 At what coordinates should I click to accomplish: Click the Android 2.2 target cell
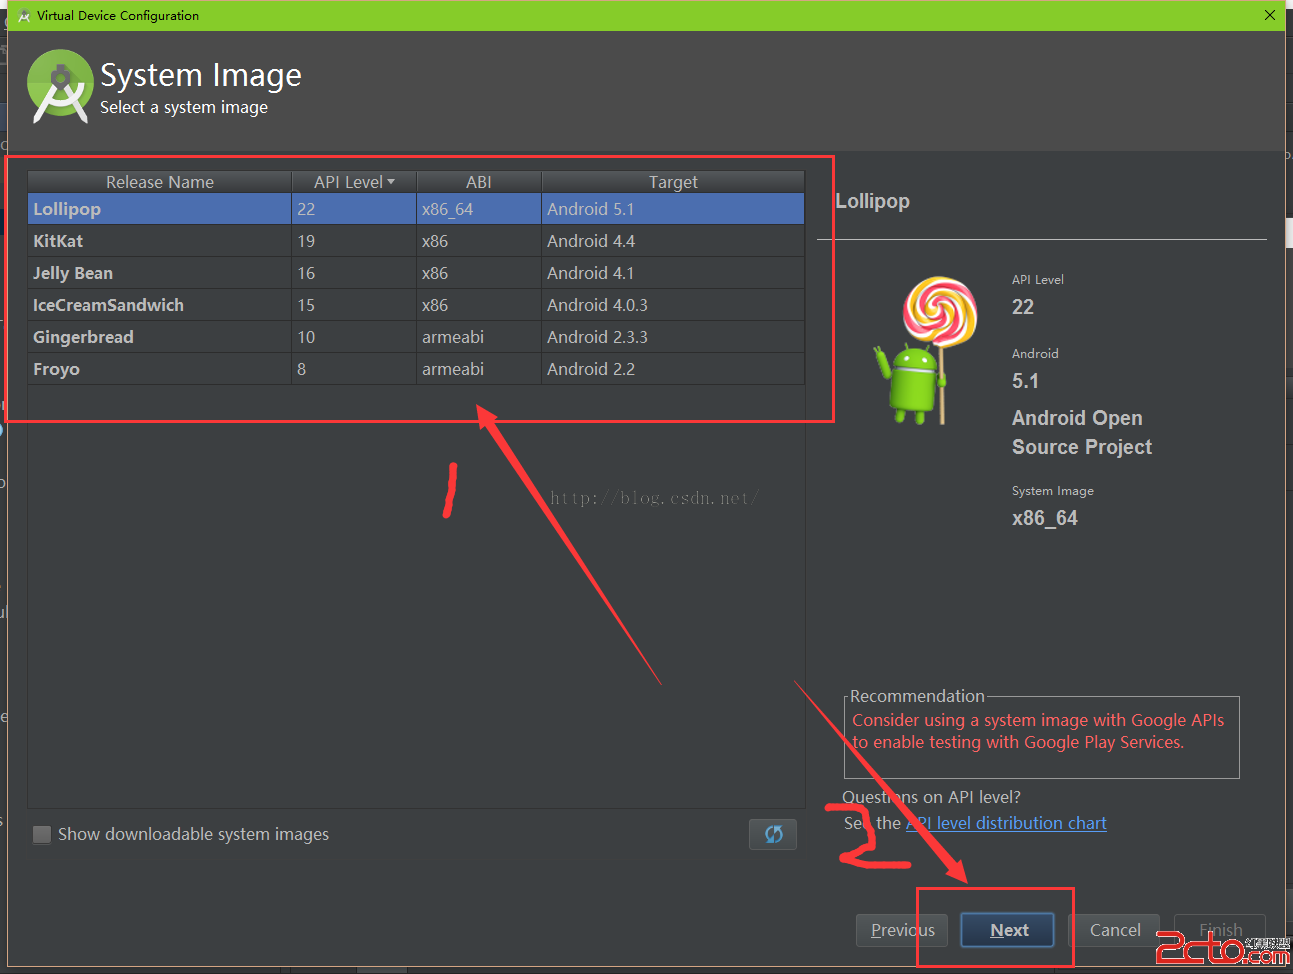click(x=673, y=369)
